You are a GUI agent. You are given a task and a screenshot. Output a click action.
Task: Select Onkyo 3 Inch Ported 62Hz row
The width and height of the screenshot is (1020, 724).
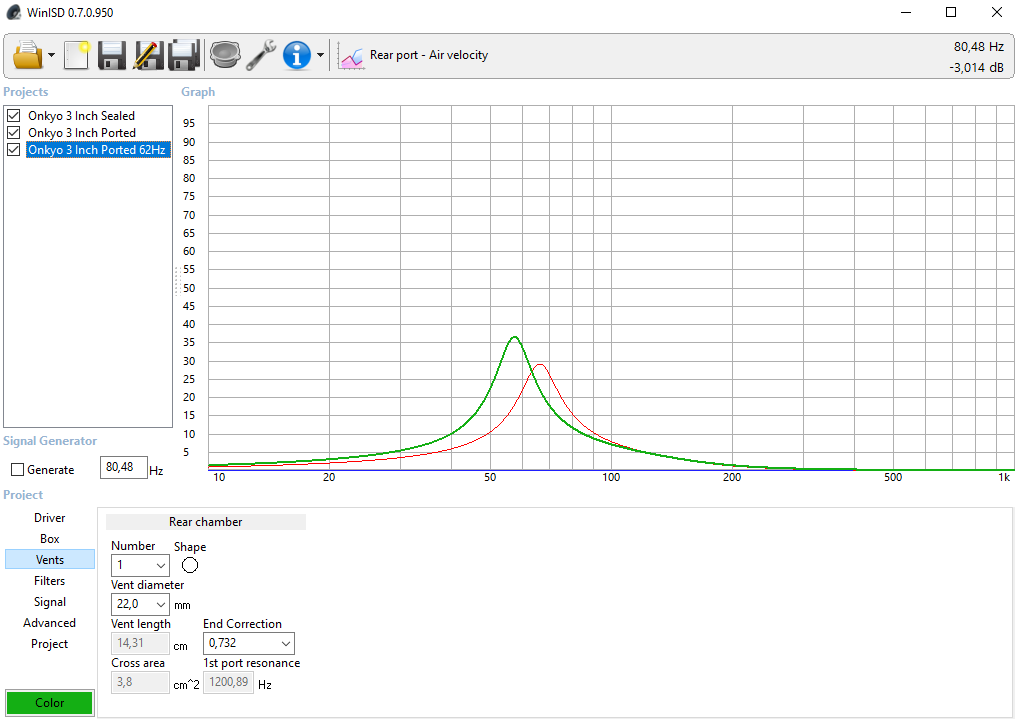click(98, 150)
